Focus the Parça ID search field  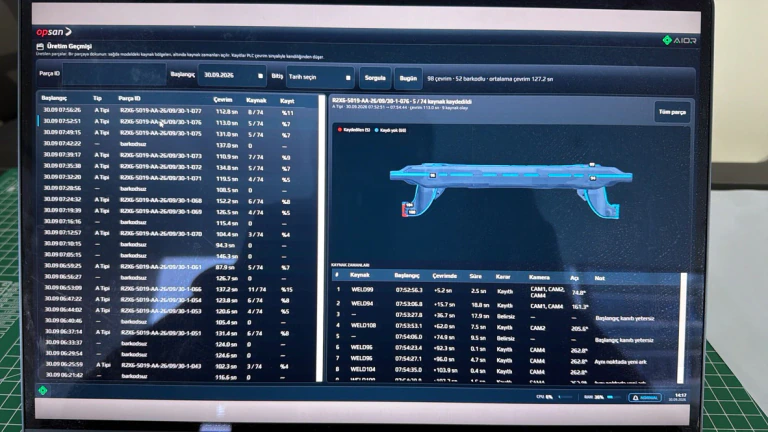pos(114,74)
